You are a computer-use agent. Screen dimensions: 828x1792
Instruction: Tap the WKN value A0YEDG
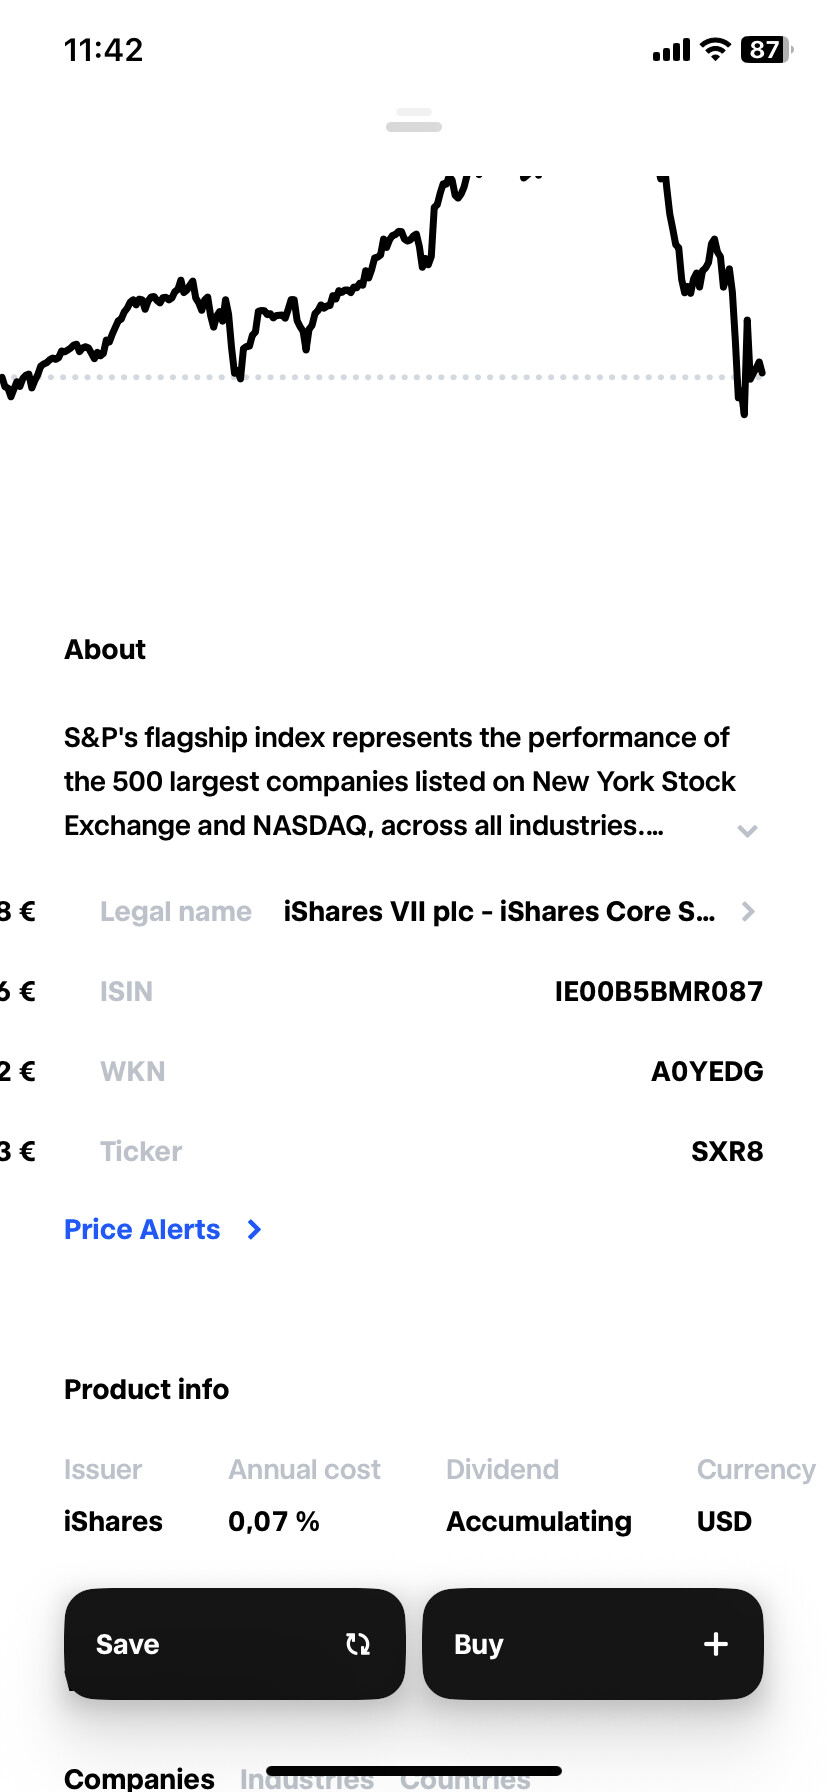(707, 1071)
